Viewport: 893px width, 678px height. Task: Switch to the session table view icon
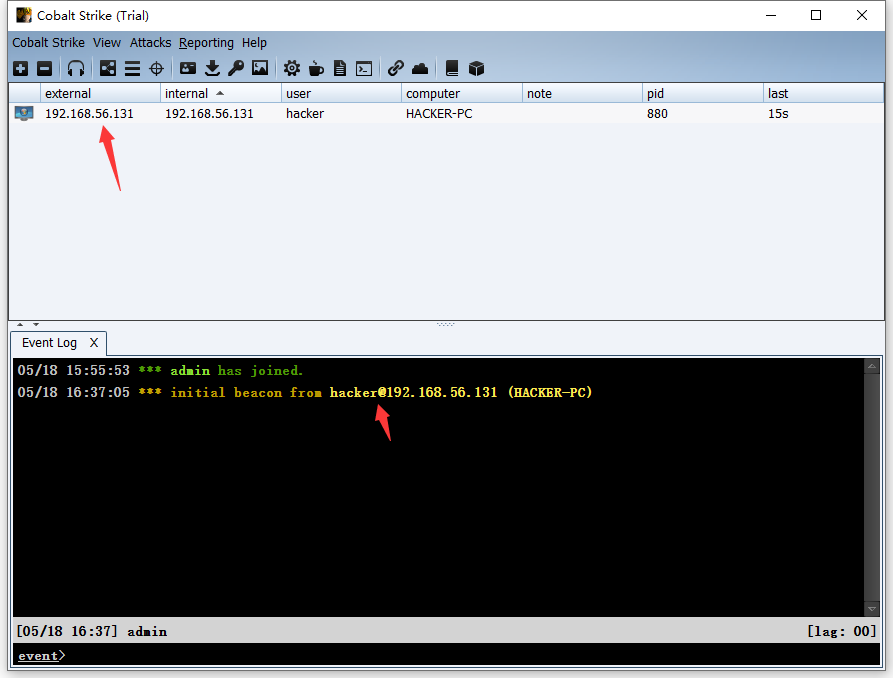(x=132, y=69)
